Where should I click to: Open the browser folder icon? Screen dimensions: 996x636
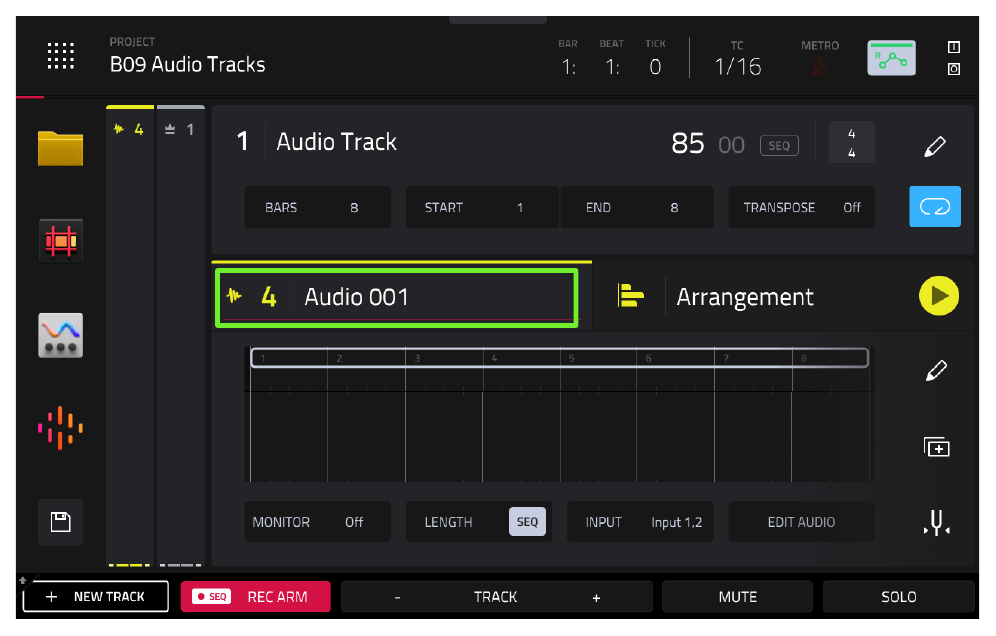60,148
